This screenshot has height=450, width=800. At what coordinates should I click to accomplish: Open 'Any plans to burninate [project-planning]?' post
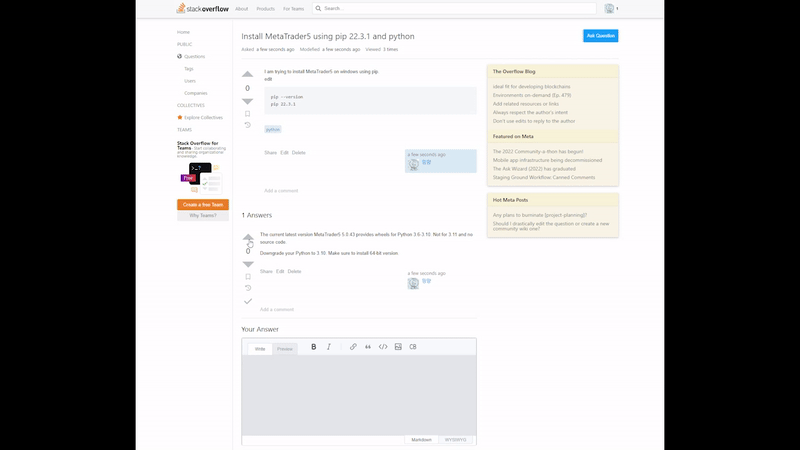tap(540, 215)
